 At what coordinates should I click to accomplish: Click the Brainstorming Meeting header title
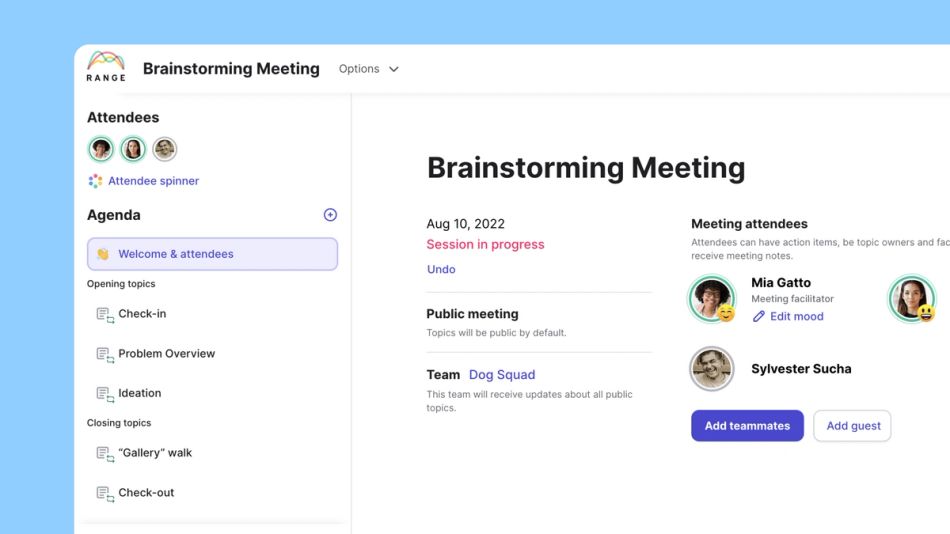231,68
